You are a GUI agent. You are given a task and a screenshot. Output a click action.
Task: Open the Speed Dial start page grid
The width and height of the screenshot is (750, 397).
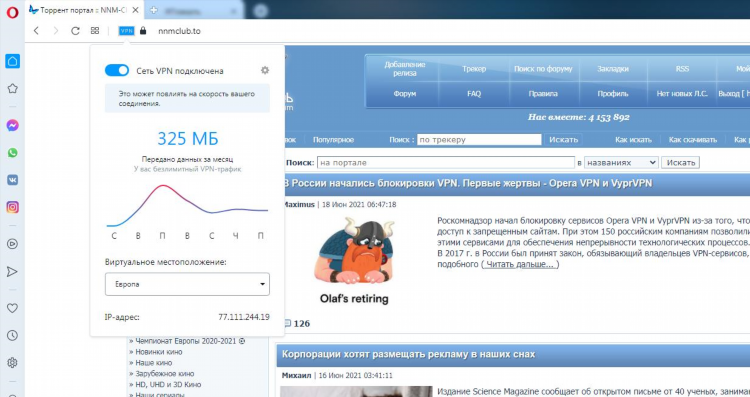95,31
